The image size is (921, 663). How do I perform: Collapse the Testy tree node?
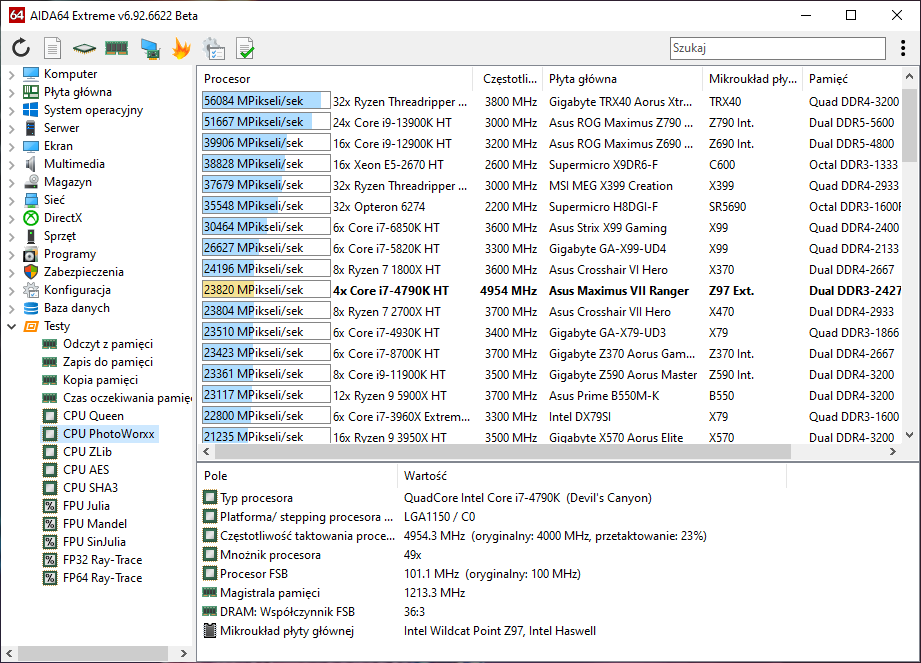pos(11,326)
